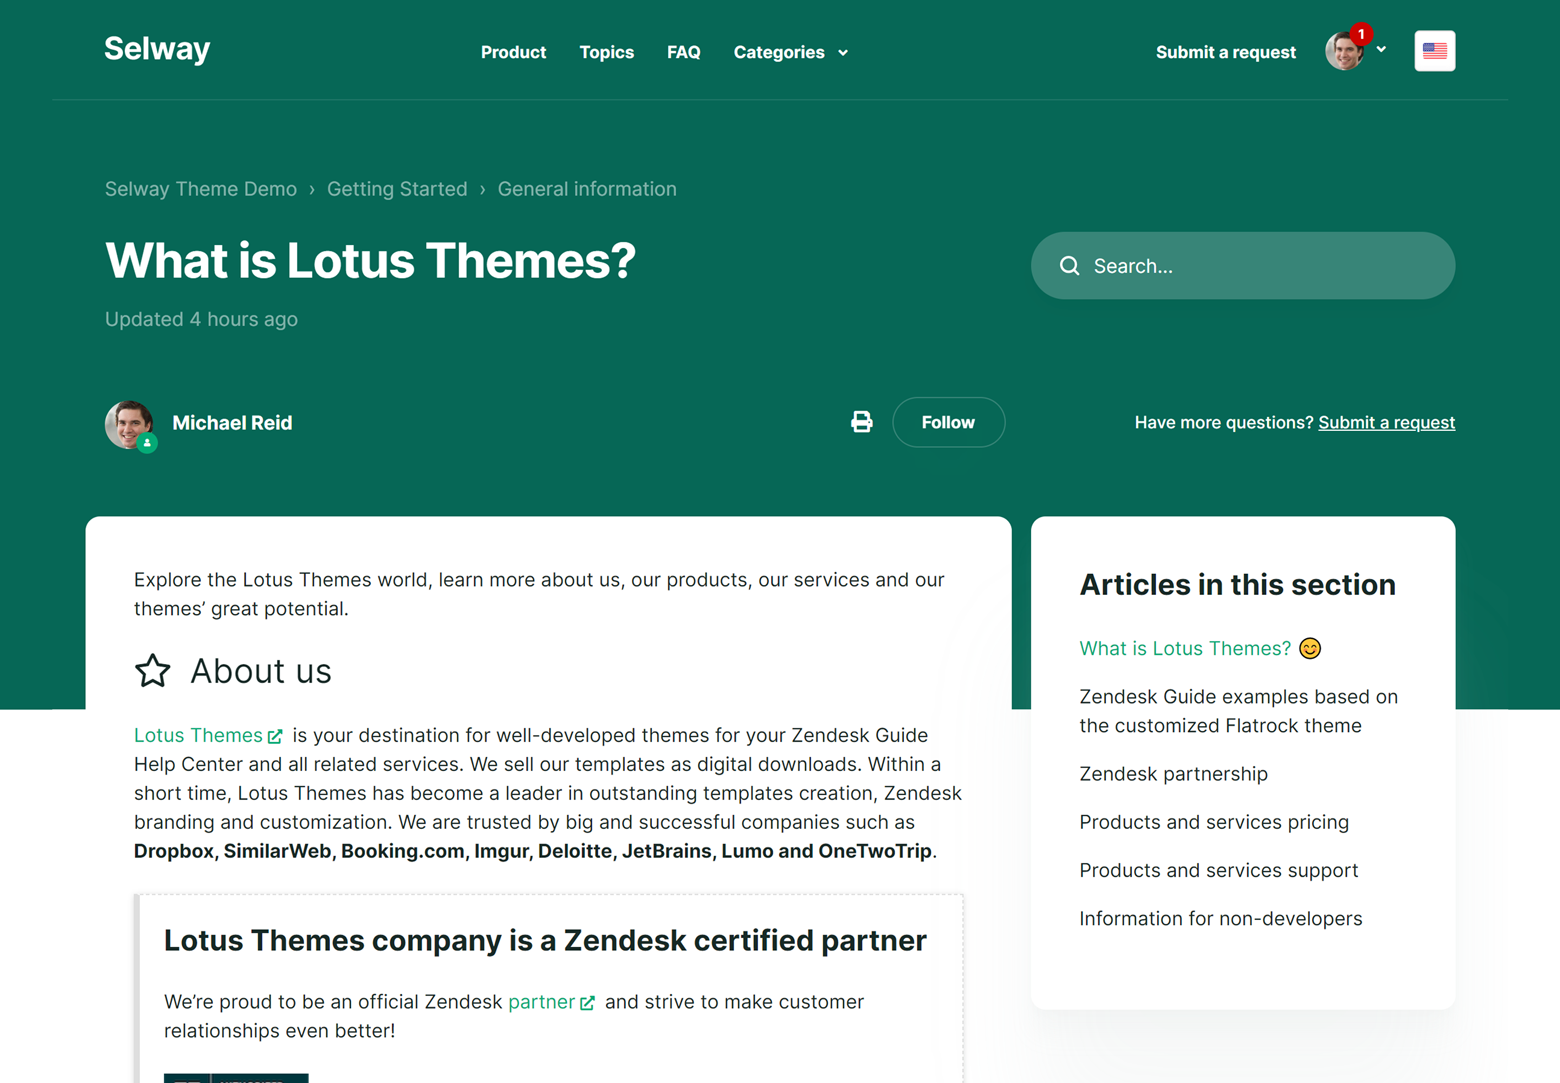Open the user avatar in header
Viewport: 1560px width, 1083px height.
tap(1344, 51)
